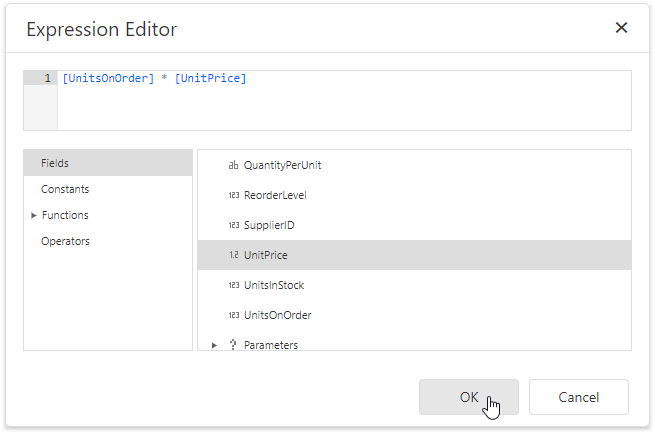This screenshot has width=655, height=434.
Task: Close the Expression Editor dialog
Action: point(621,28)
